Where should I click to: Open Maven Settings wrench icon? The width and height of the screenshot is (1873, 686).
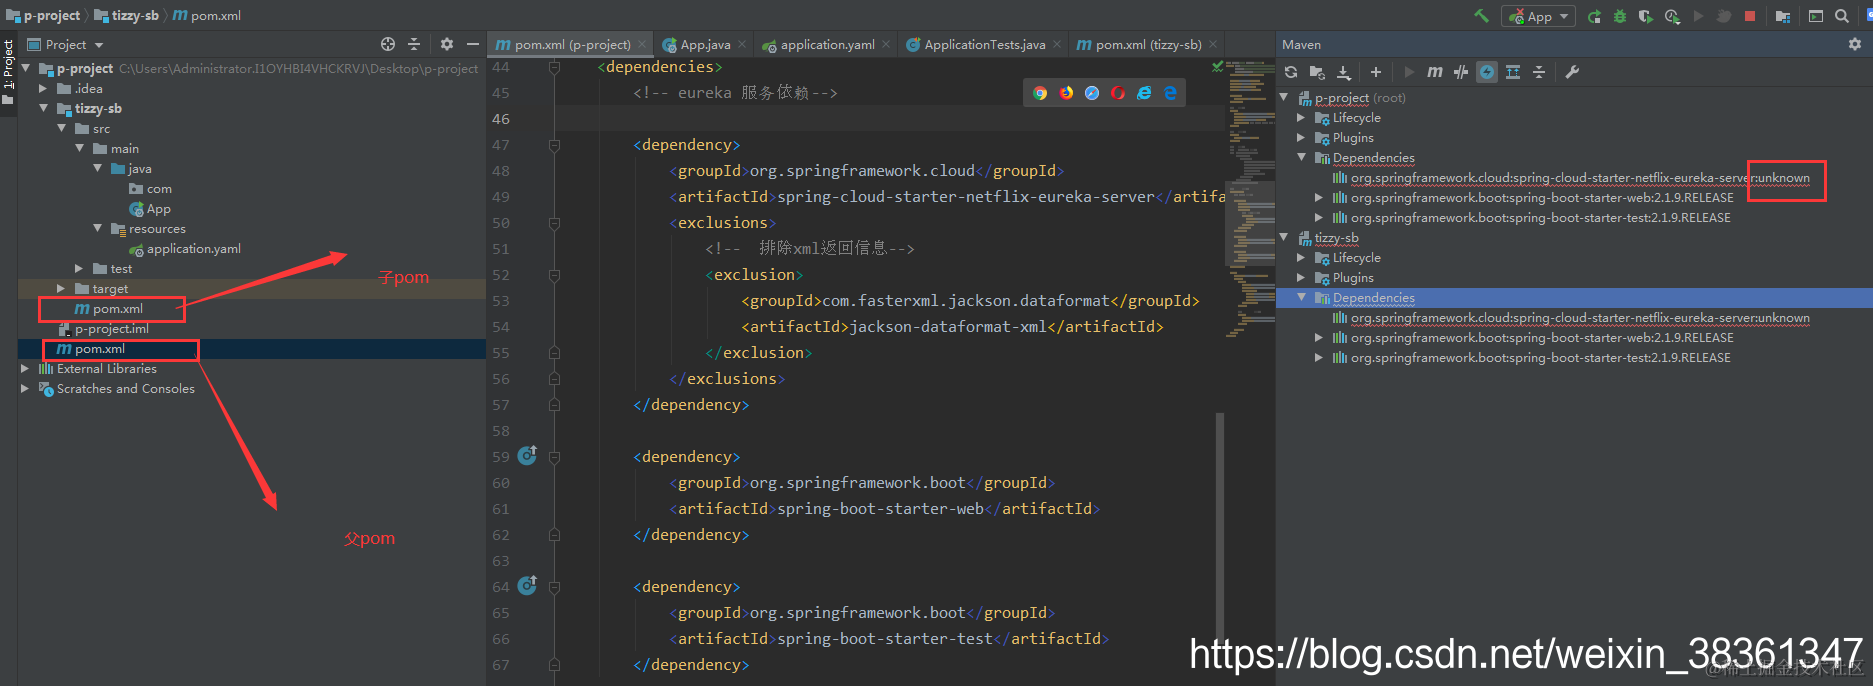point(1572,72)
